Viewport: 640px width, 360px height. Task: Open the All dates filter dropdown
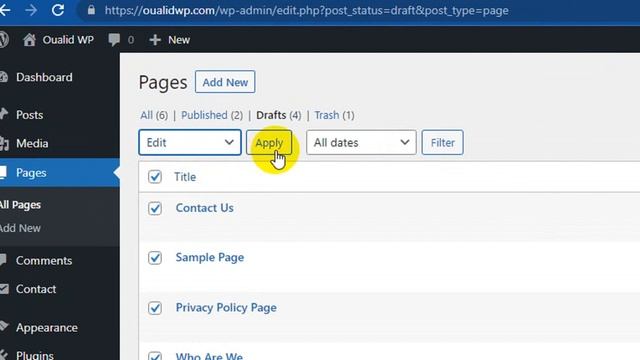(x=361, y=142)
